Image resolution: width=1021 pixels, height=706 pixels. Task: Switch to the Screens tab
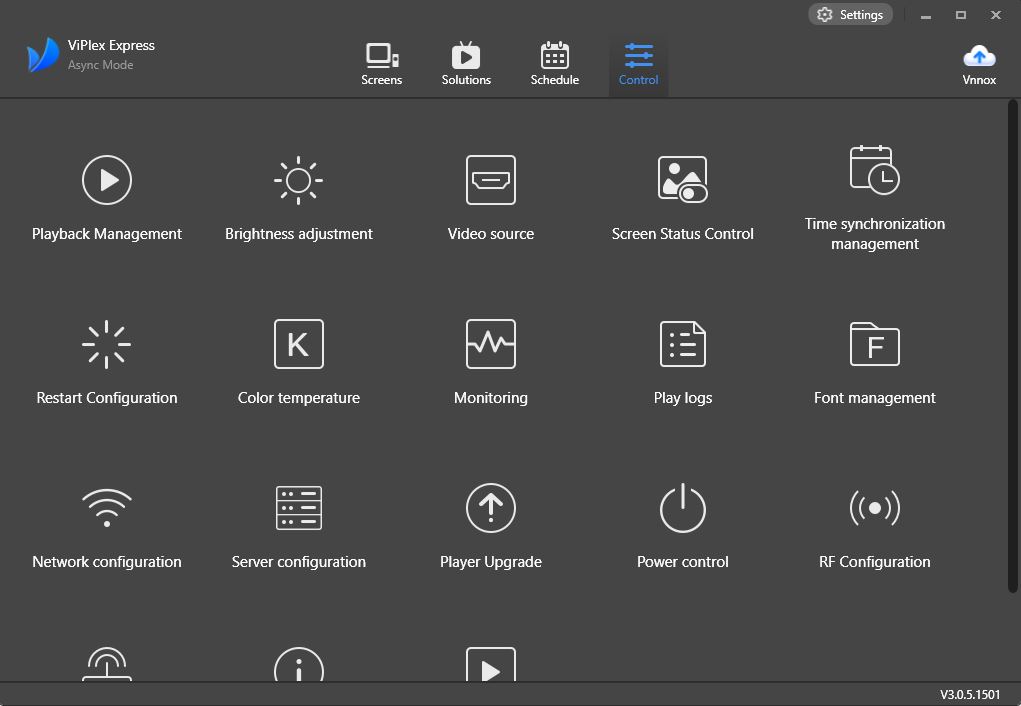[x=382, y=64]
